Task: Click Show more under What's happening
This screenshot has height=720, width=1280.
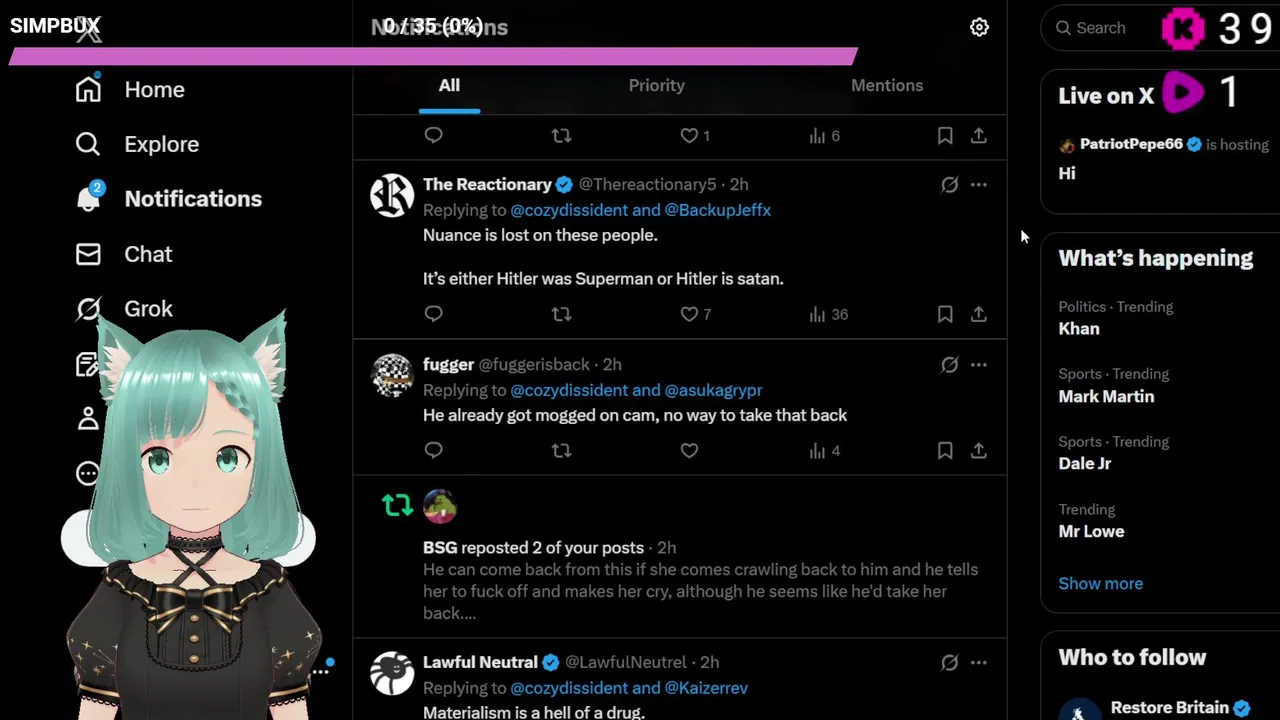Action: [x=1100, y=583]
